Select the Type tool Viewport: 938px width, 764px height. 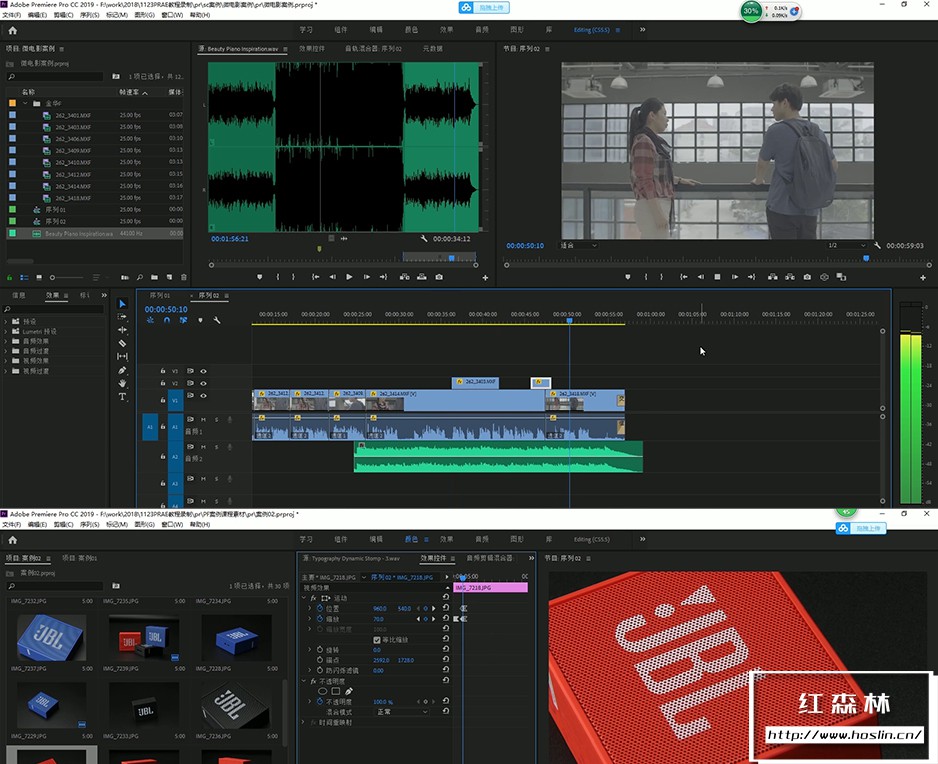click(x=122, y=396)
